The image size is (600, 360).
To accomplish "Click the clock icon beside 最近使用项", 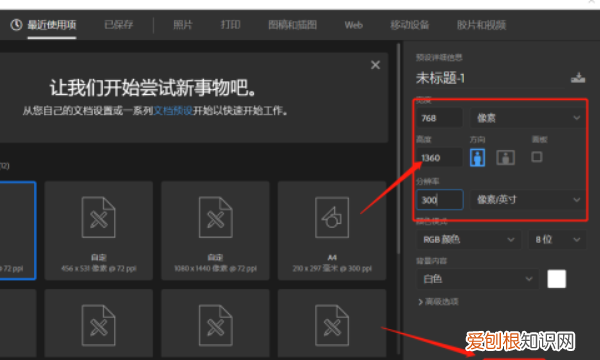I will click(x=16, y=25).
